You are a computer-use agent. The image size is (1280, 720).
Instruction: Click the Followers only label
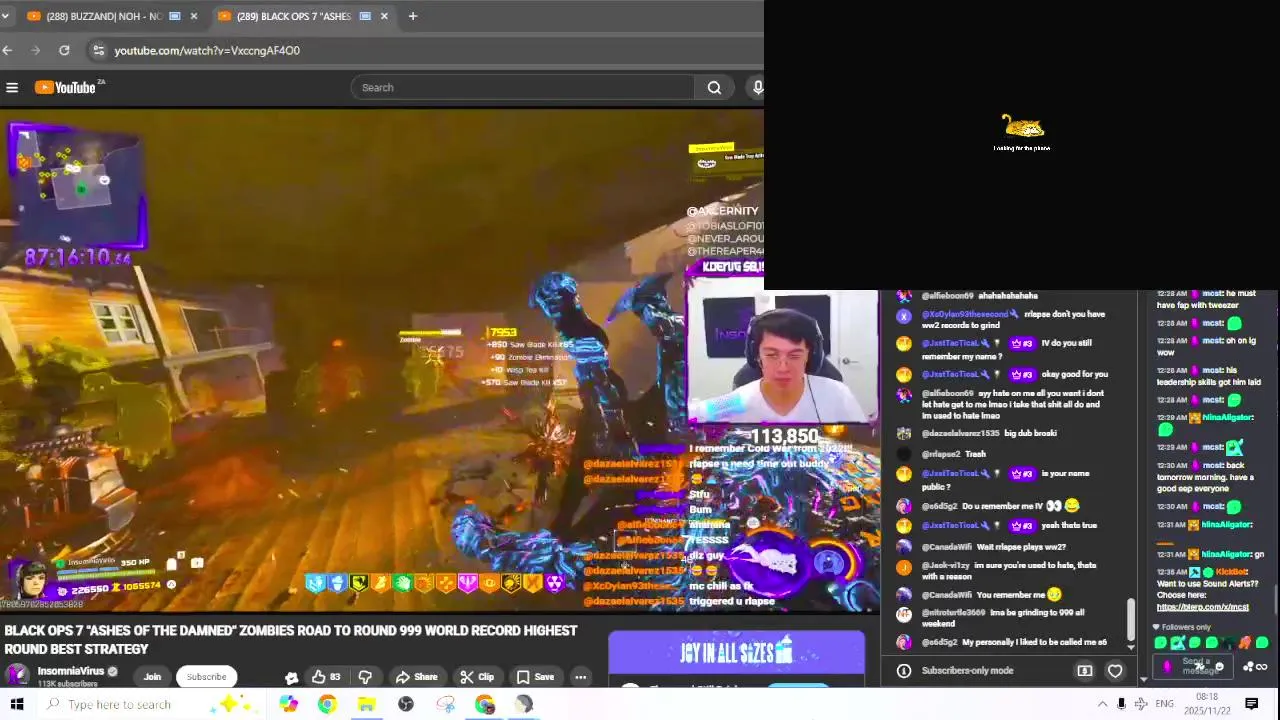[1186, 627]
